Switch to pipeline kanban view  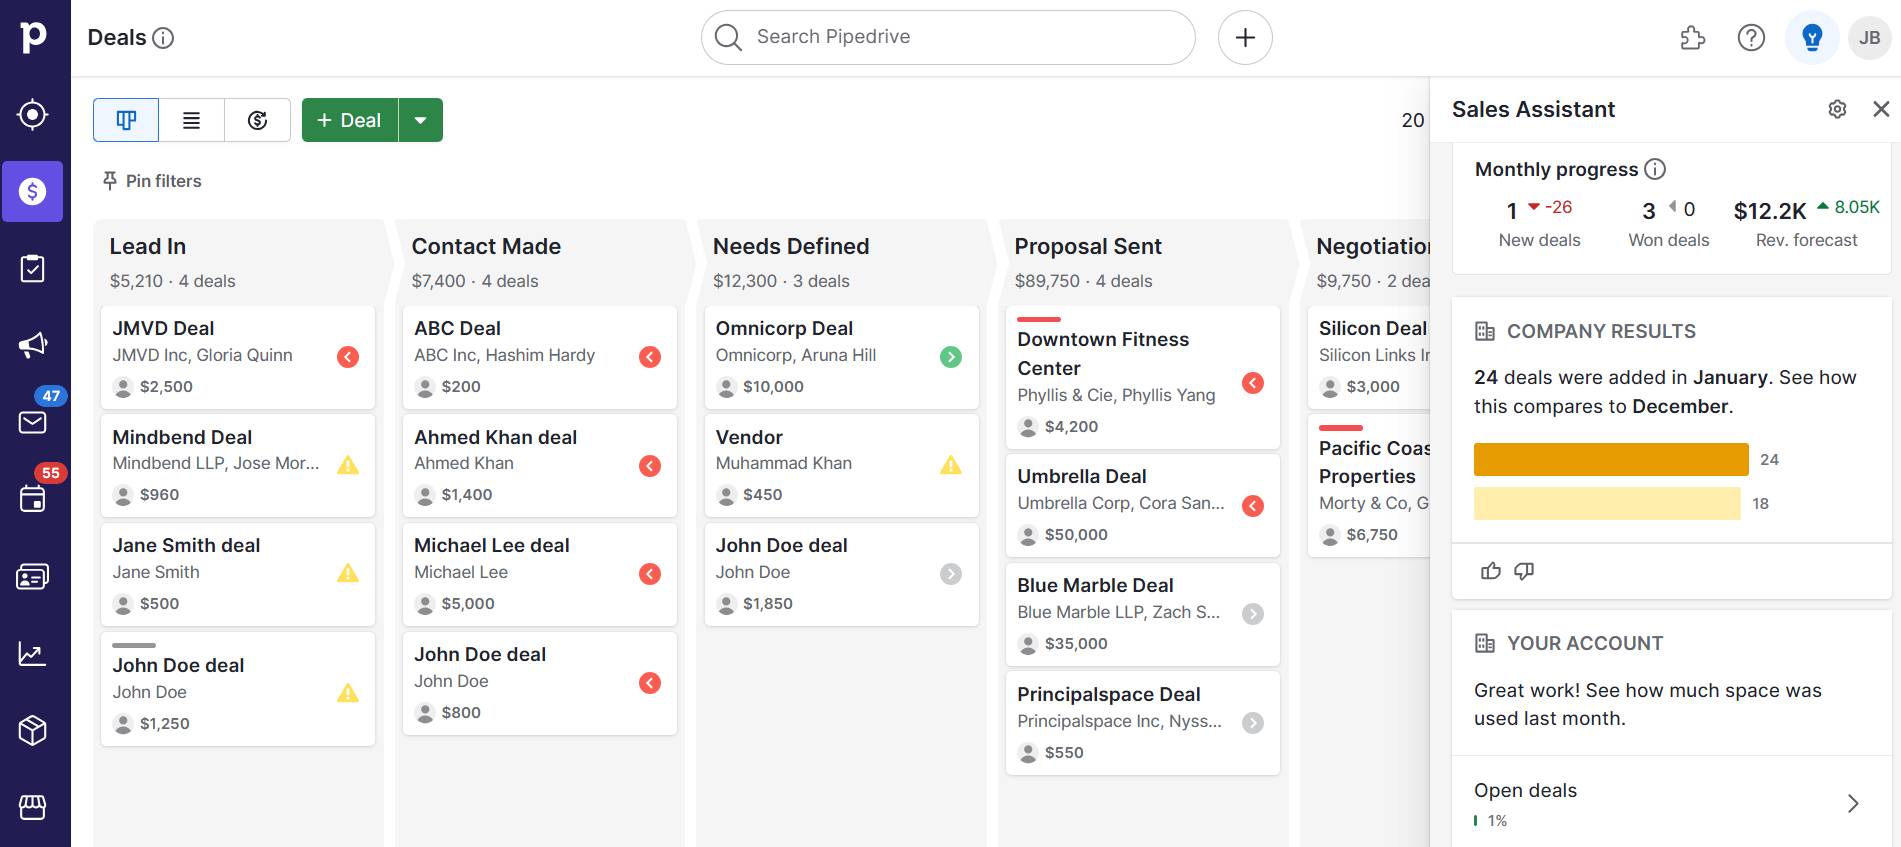126,120
